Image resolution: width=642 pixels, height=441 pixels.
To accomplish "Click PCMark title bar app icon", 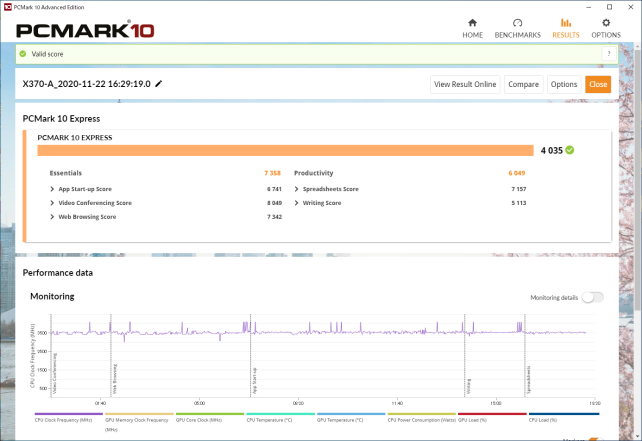I will [x=8, y=7].
